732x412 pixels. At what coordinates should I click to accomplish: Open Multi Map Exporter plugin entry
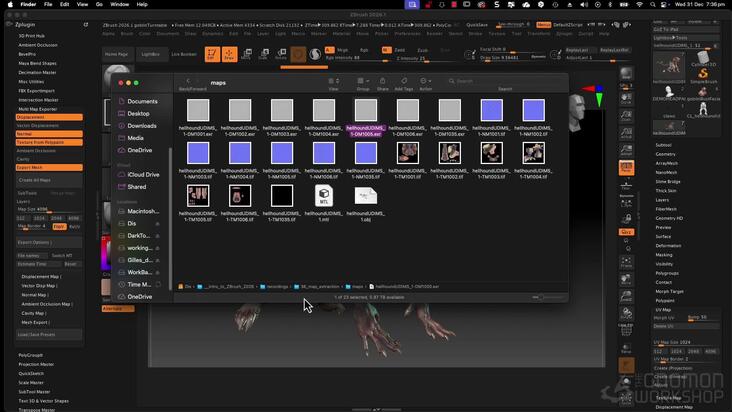(37, 109)
